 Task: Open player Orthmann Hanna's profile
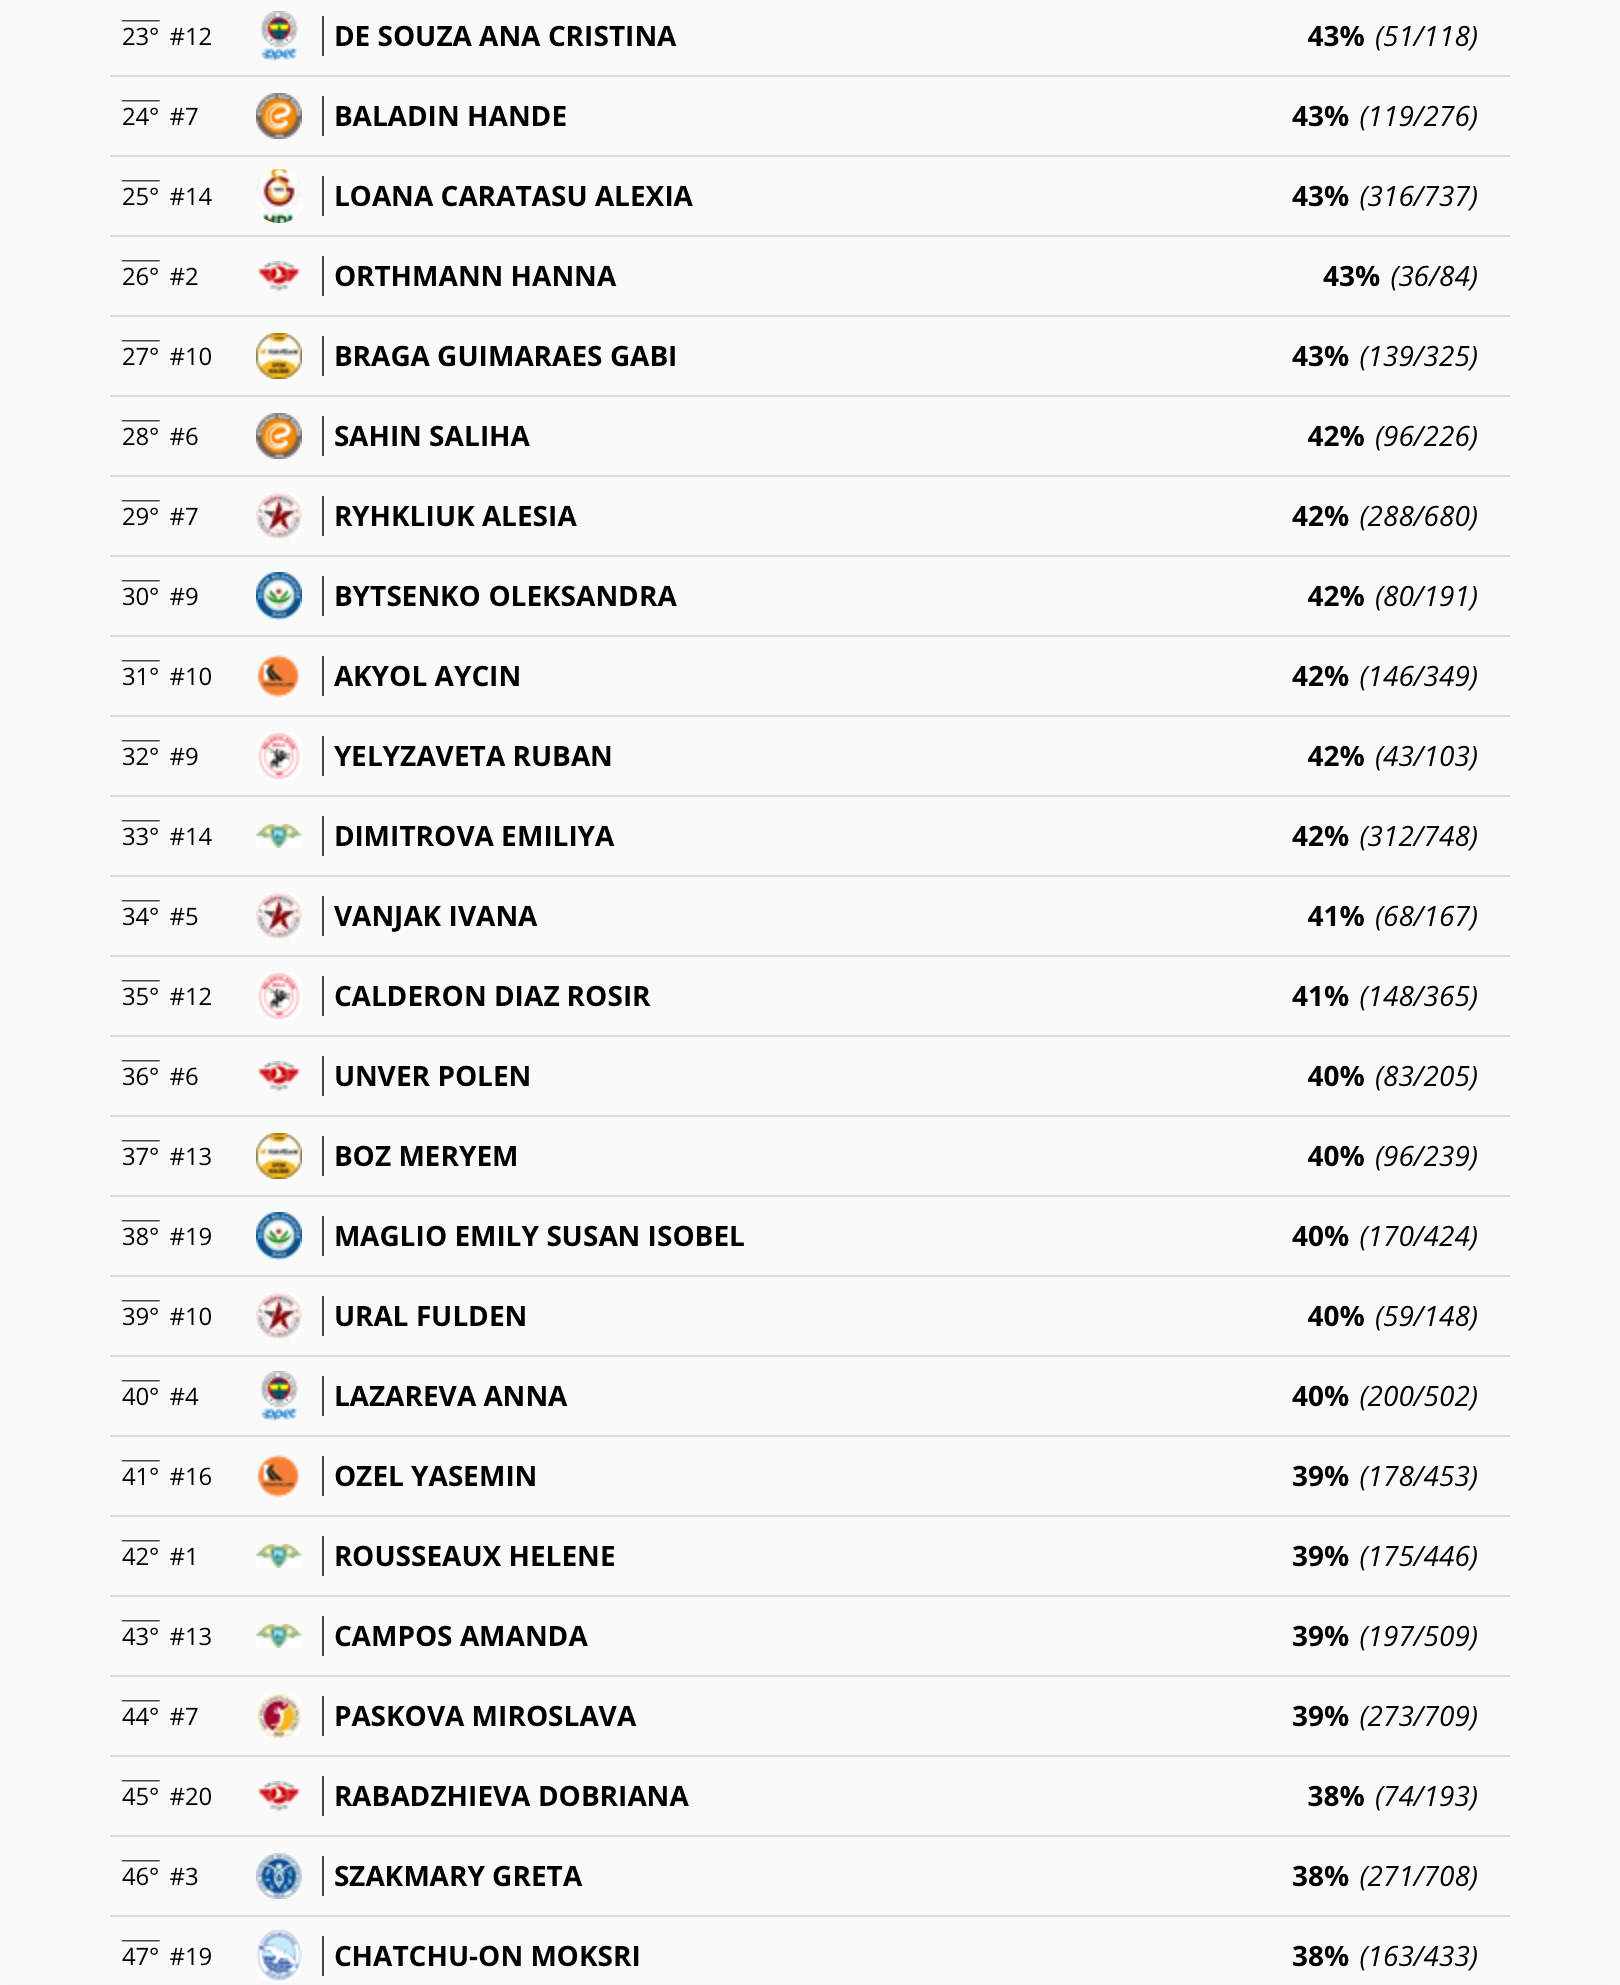tap(475, 276)
